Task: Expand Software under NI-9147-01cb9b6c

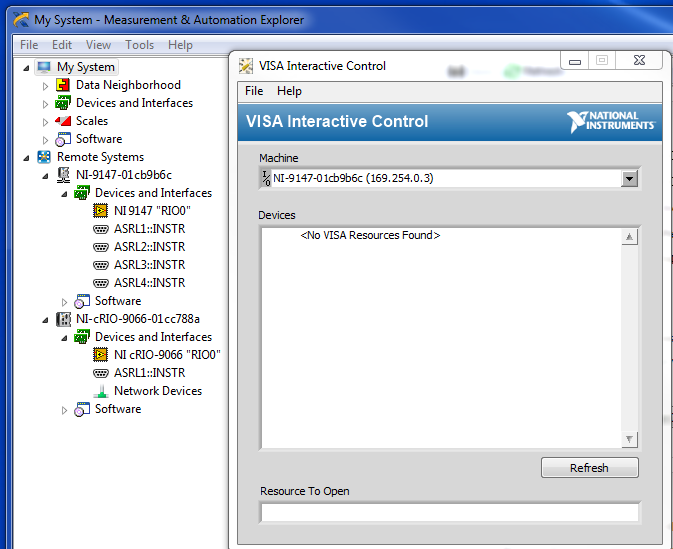Action: pos(64,302)
